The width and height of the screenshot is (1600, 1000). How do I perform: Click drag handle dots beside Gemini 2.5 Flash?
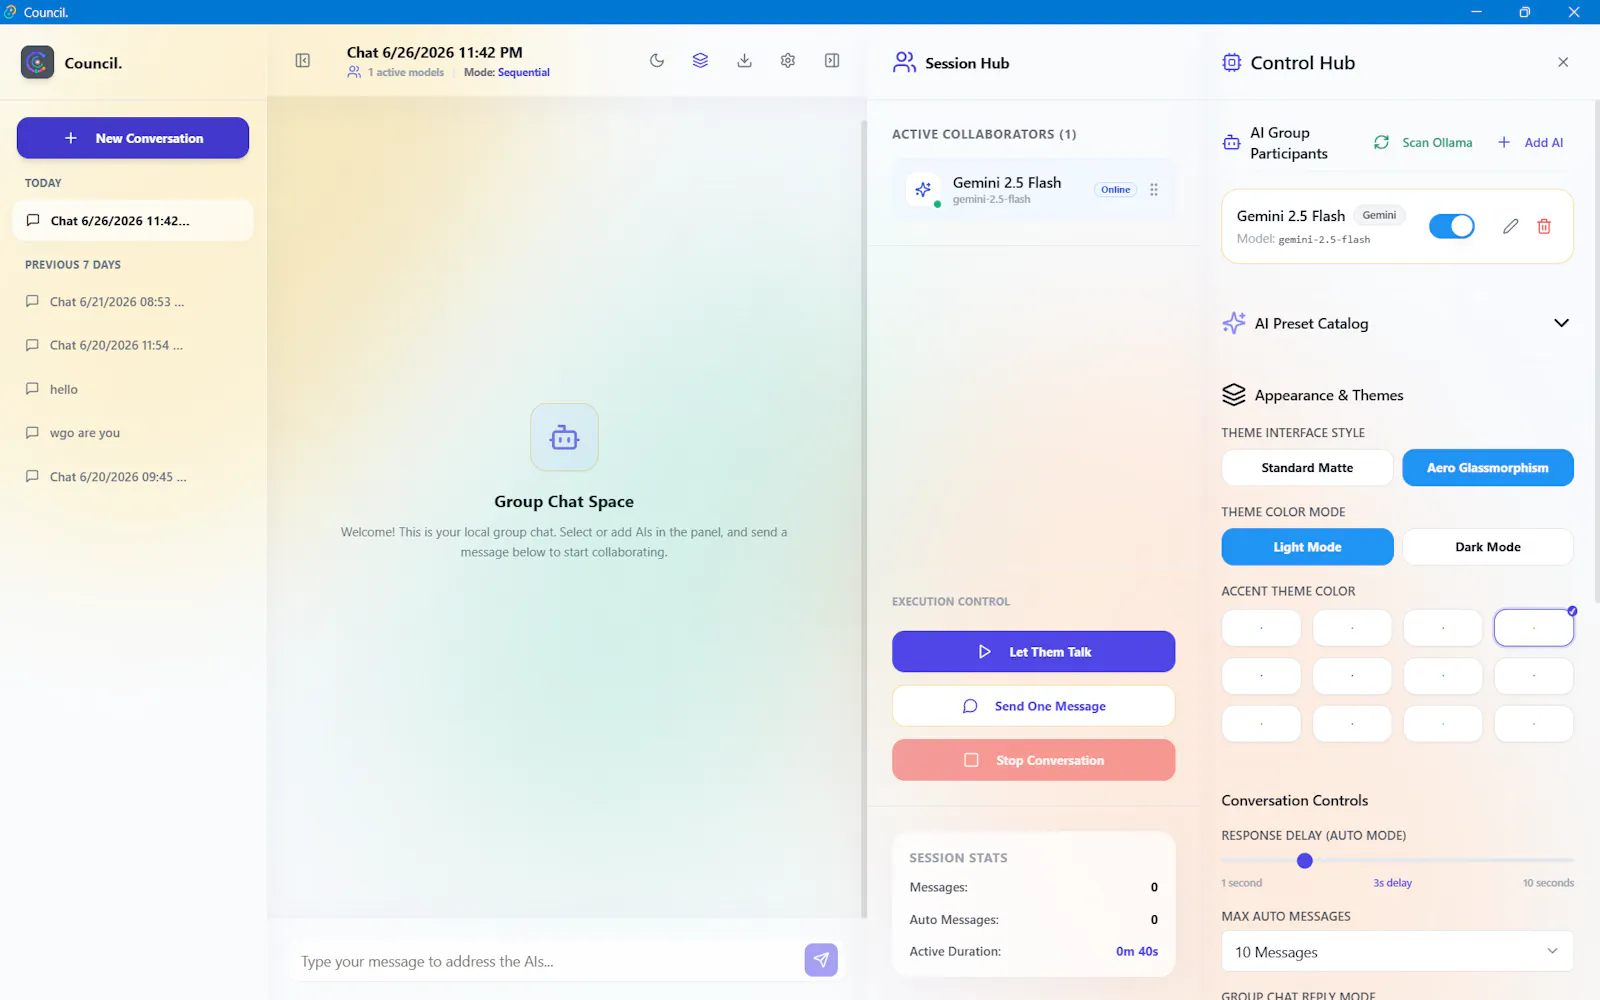(x=1154, y=189)
